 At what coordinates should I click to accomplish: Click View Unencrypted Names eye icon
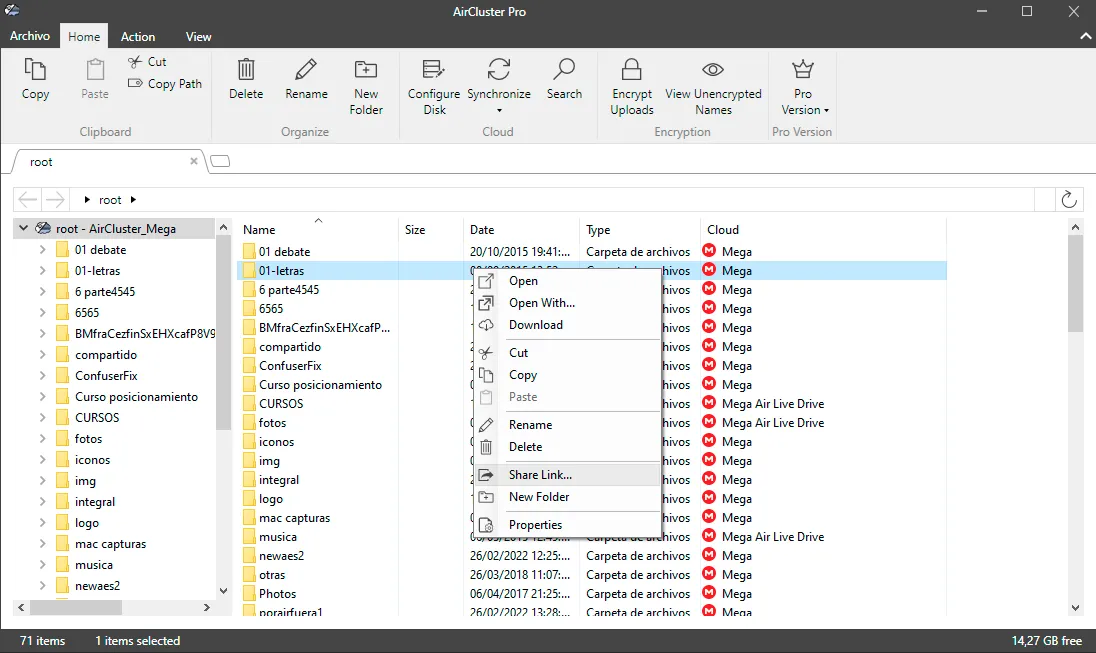[x=713, y=69]
